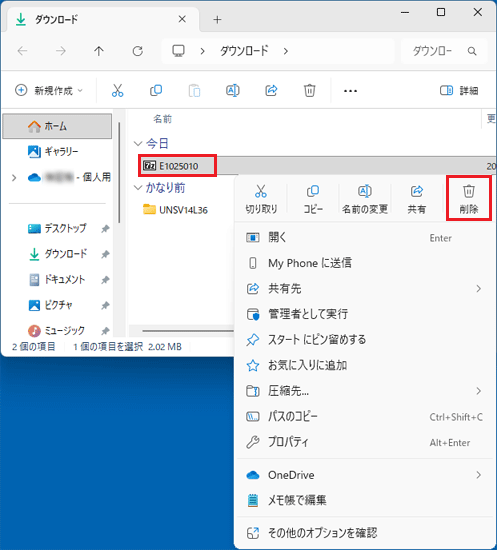Screen dimensions: 497x550
Task: Click the pin icon next to ダウンロード
Action: (x=105, y=254)
